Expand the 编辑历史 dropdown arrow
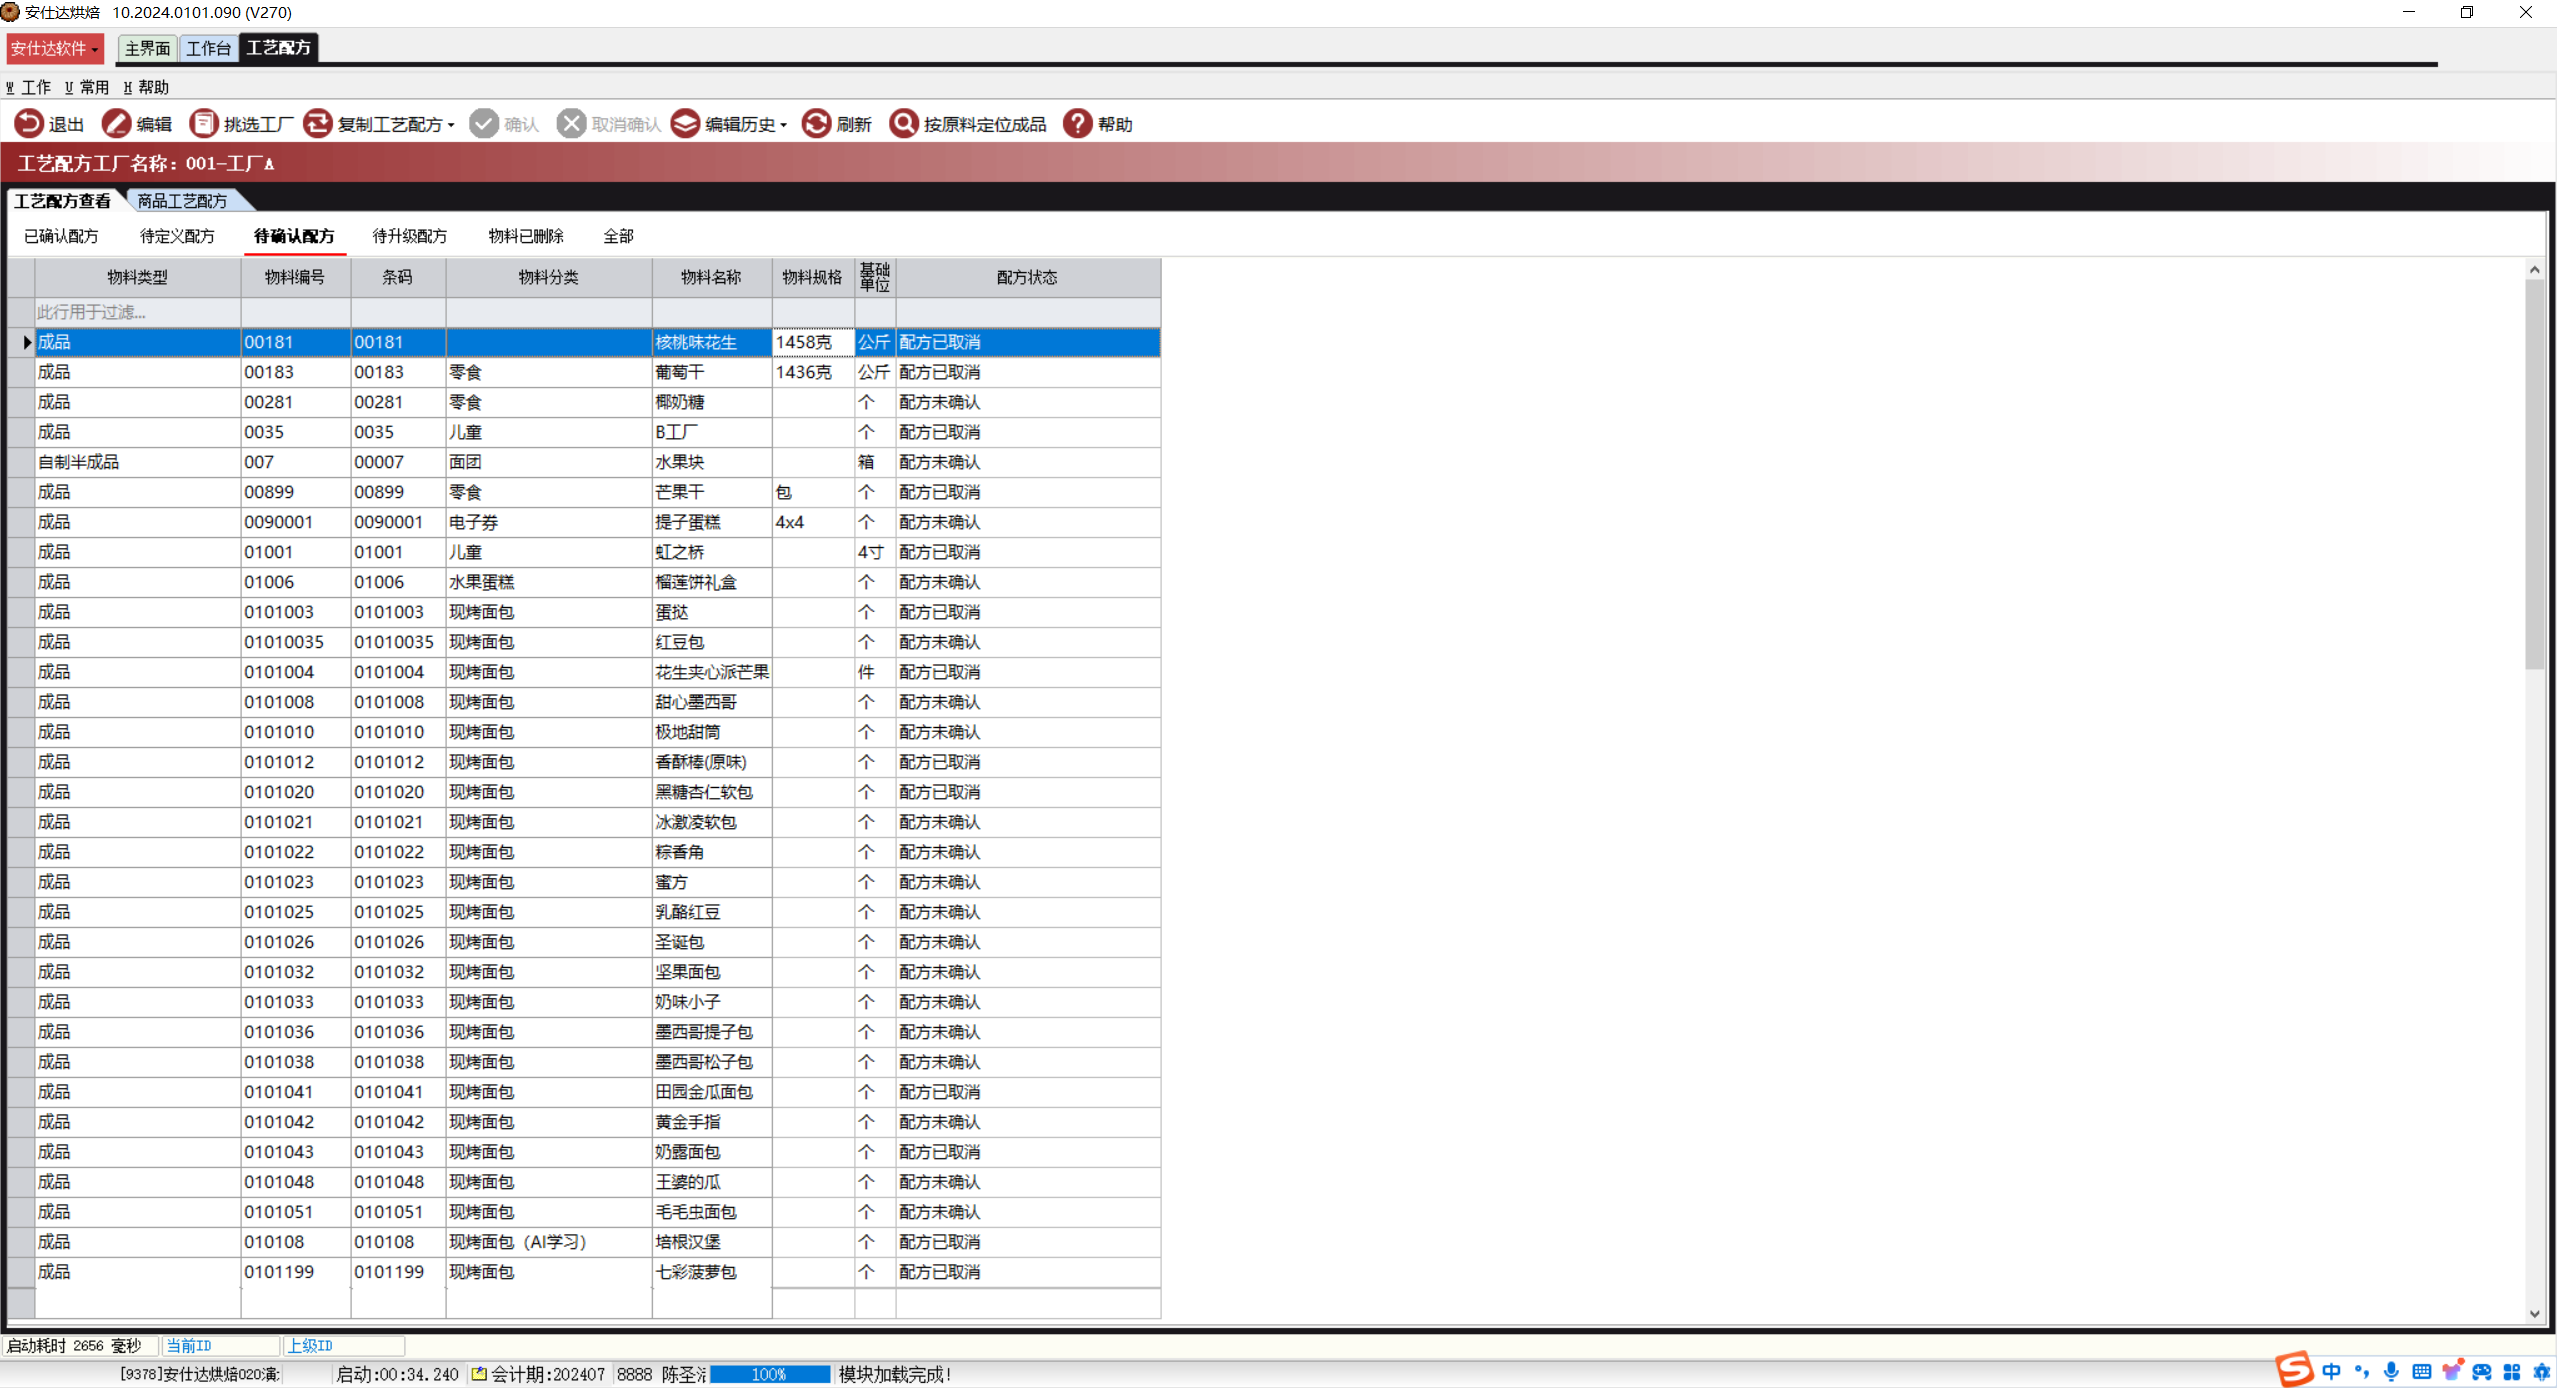The height and width of the screenshot is (1388, 2557). 784,126
